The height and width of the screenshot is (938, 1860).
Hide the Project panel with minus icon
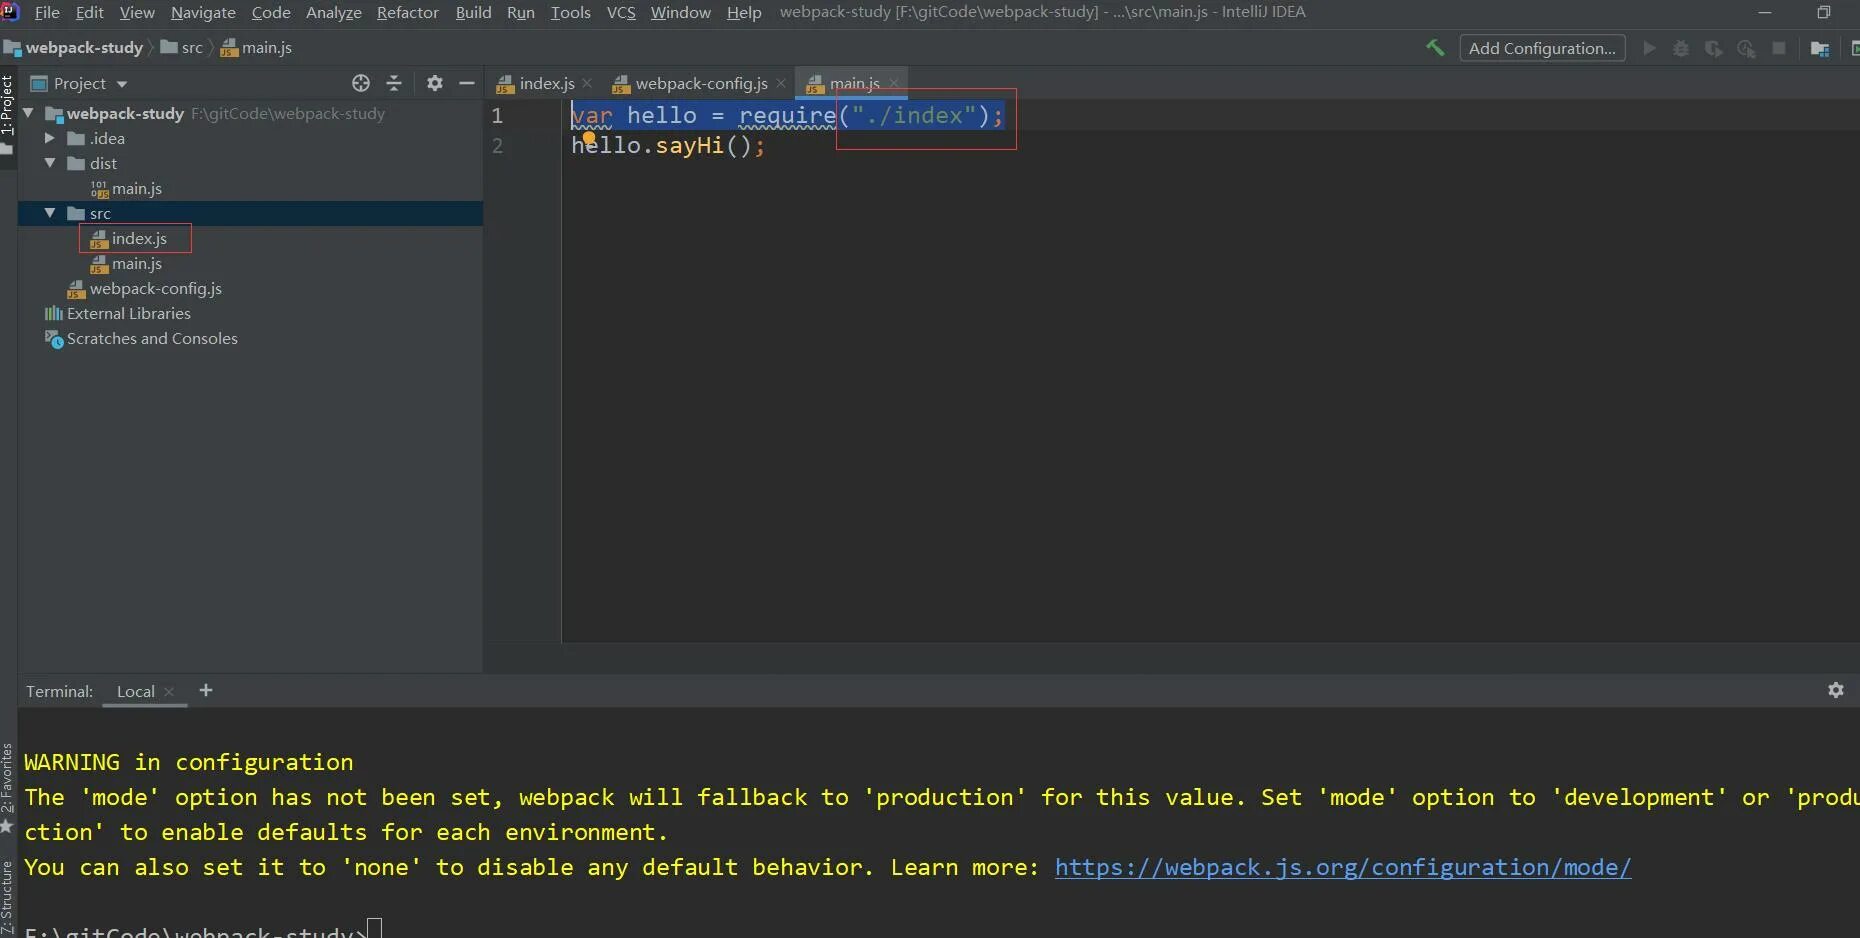tap(466, 83)
